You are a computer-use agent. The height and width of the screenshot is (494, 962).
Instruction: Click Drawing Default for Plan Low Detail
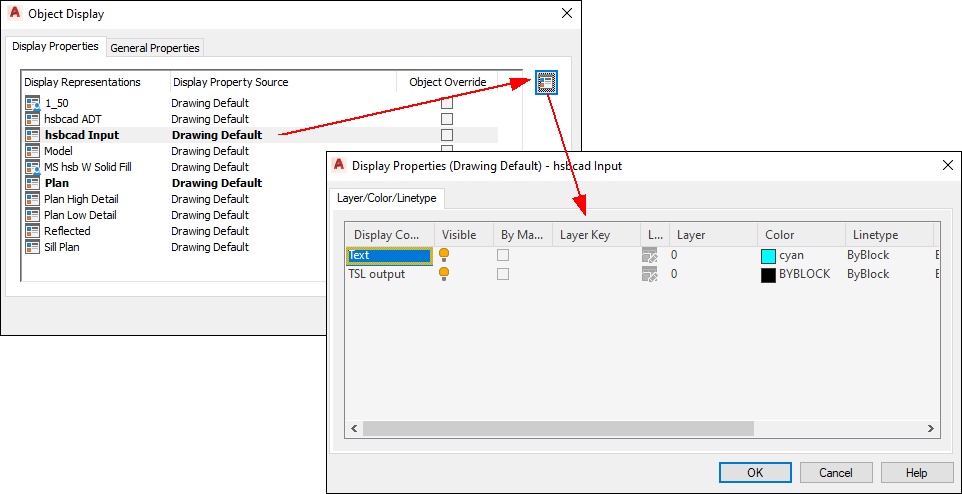pos(210,215)
